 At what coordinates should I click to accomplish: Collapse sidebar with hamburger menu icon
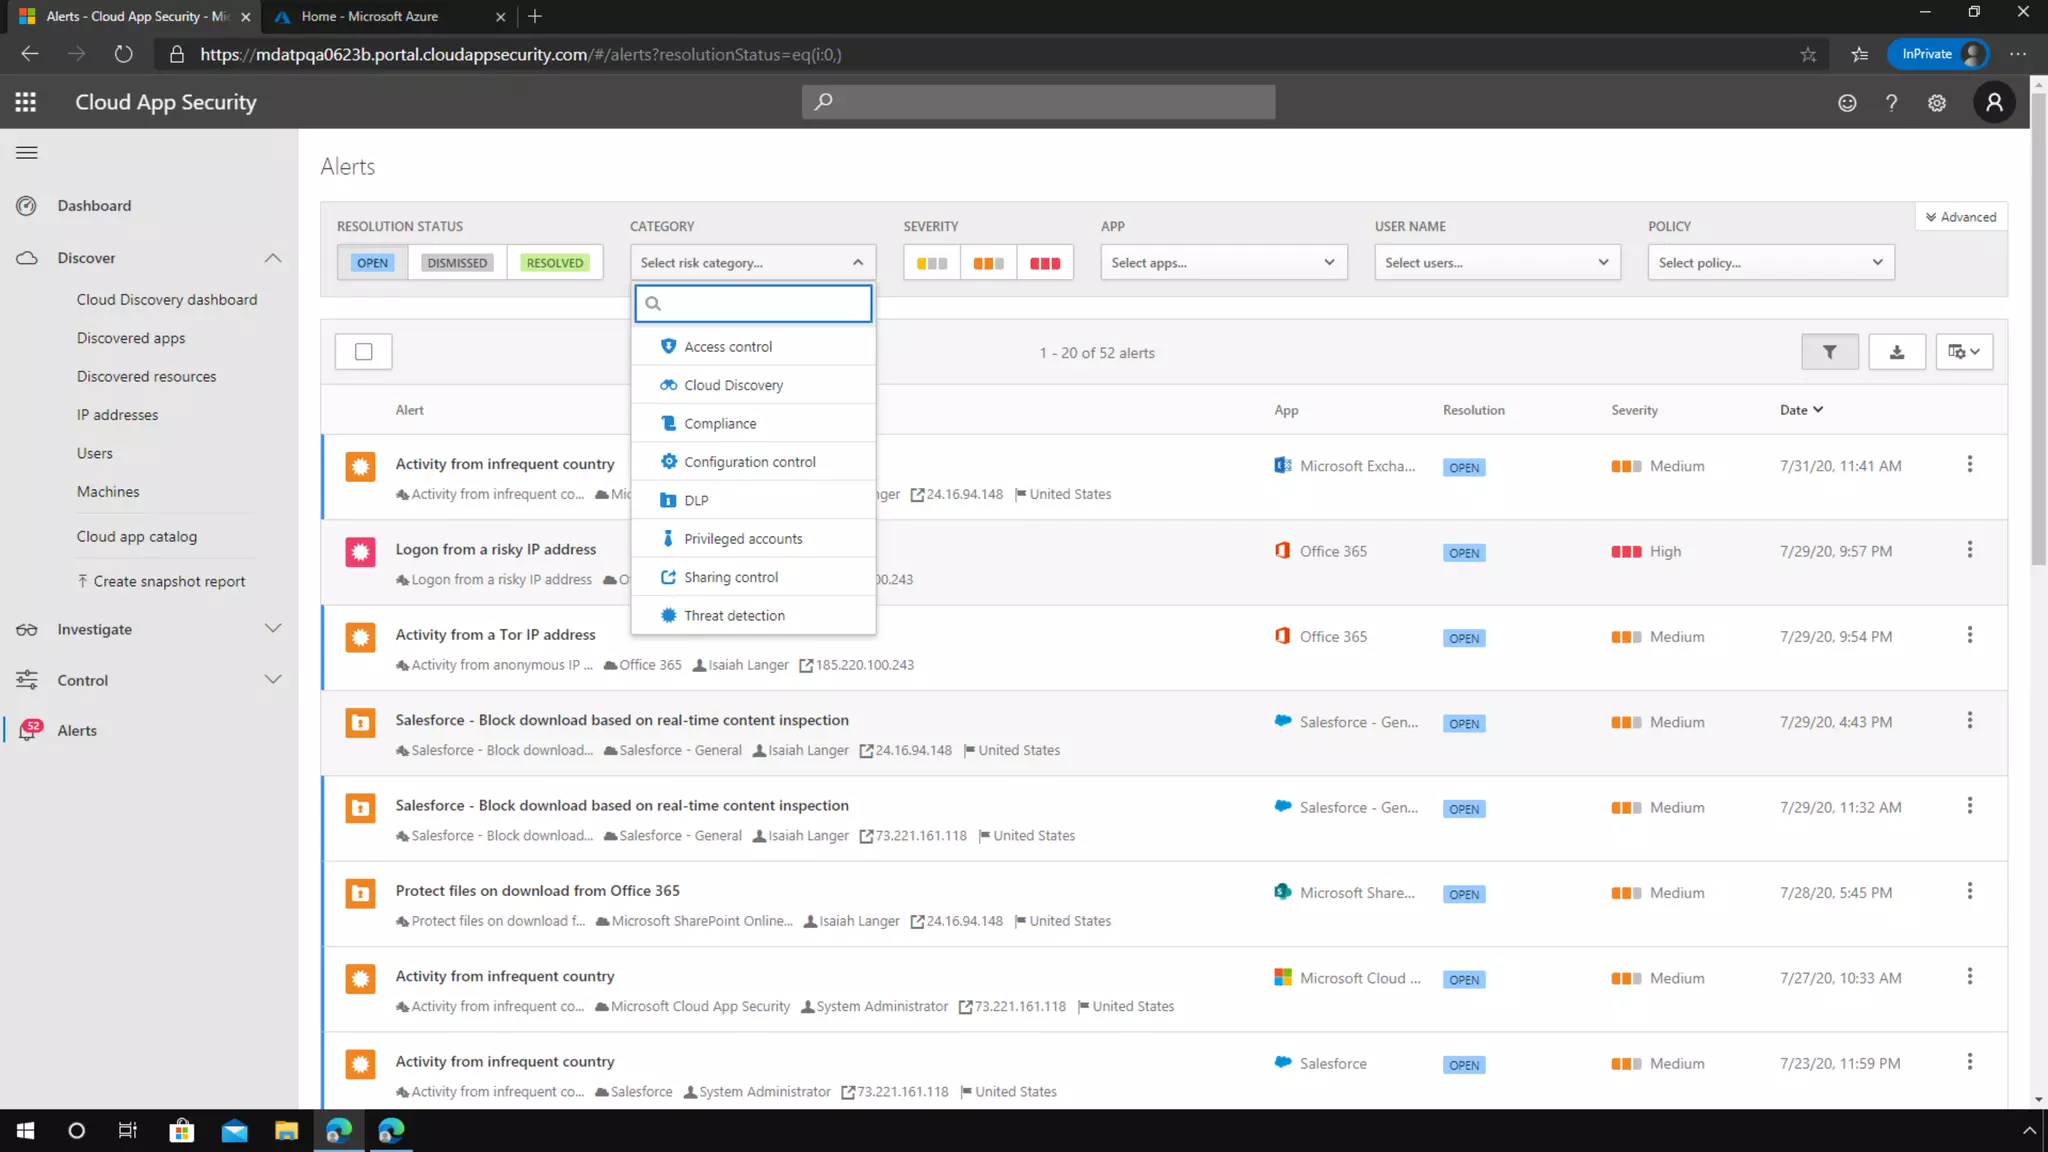27,153
